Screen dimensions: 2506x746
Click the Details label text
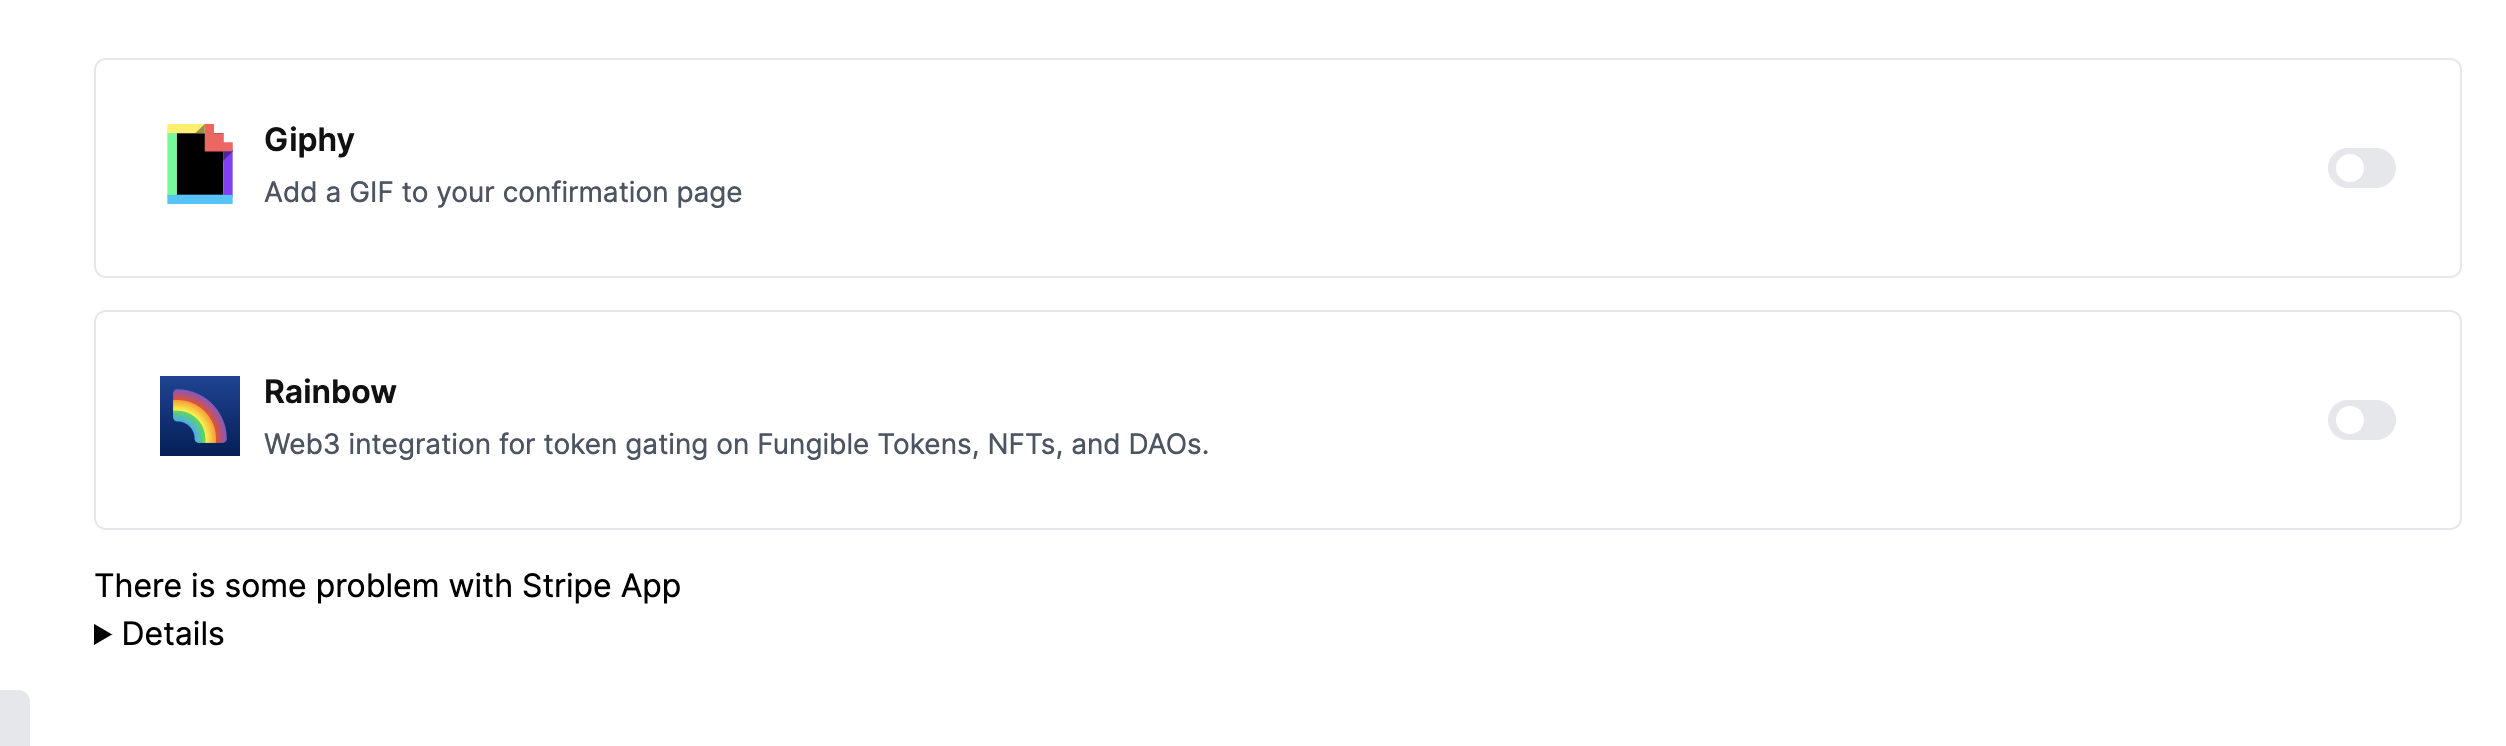(173, 634)
